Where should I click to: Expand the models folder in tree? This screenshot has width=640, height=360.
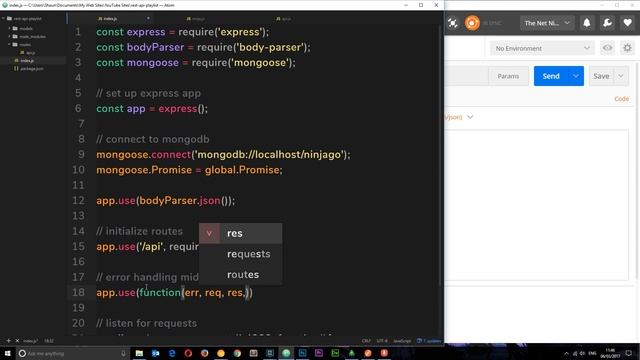22,28
